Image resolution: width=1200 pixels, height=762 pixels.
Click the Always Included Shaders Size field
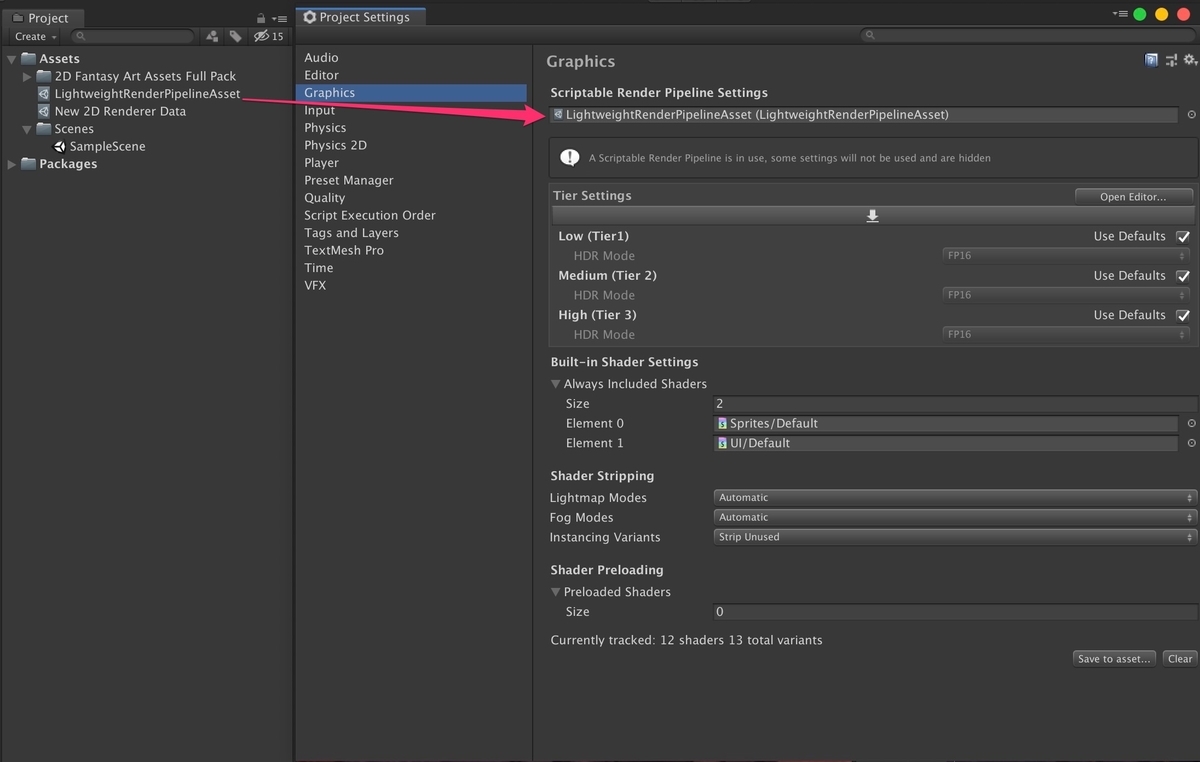[x=955, y=404]
